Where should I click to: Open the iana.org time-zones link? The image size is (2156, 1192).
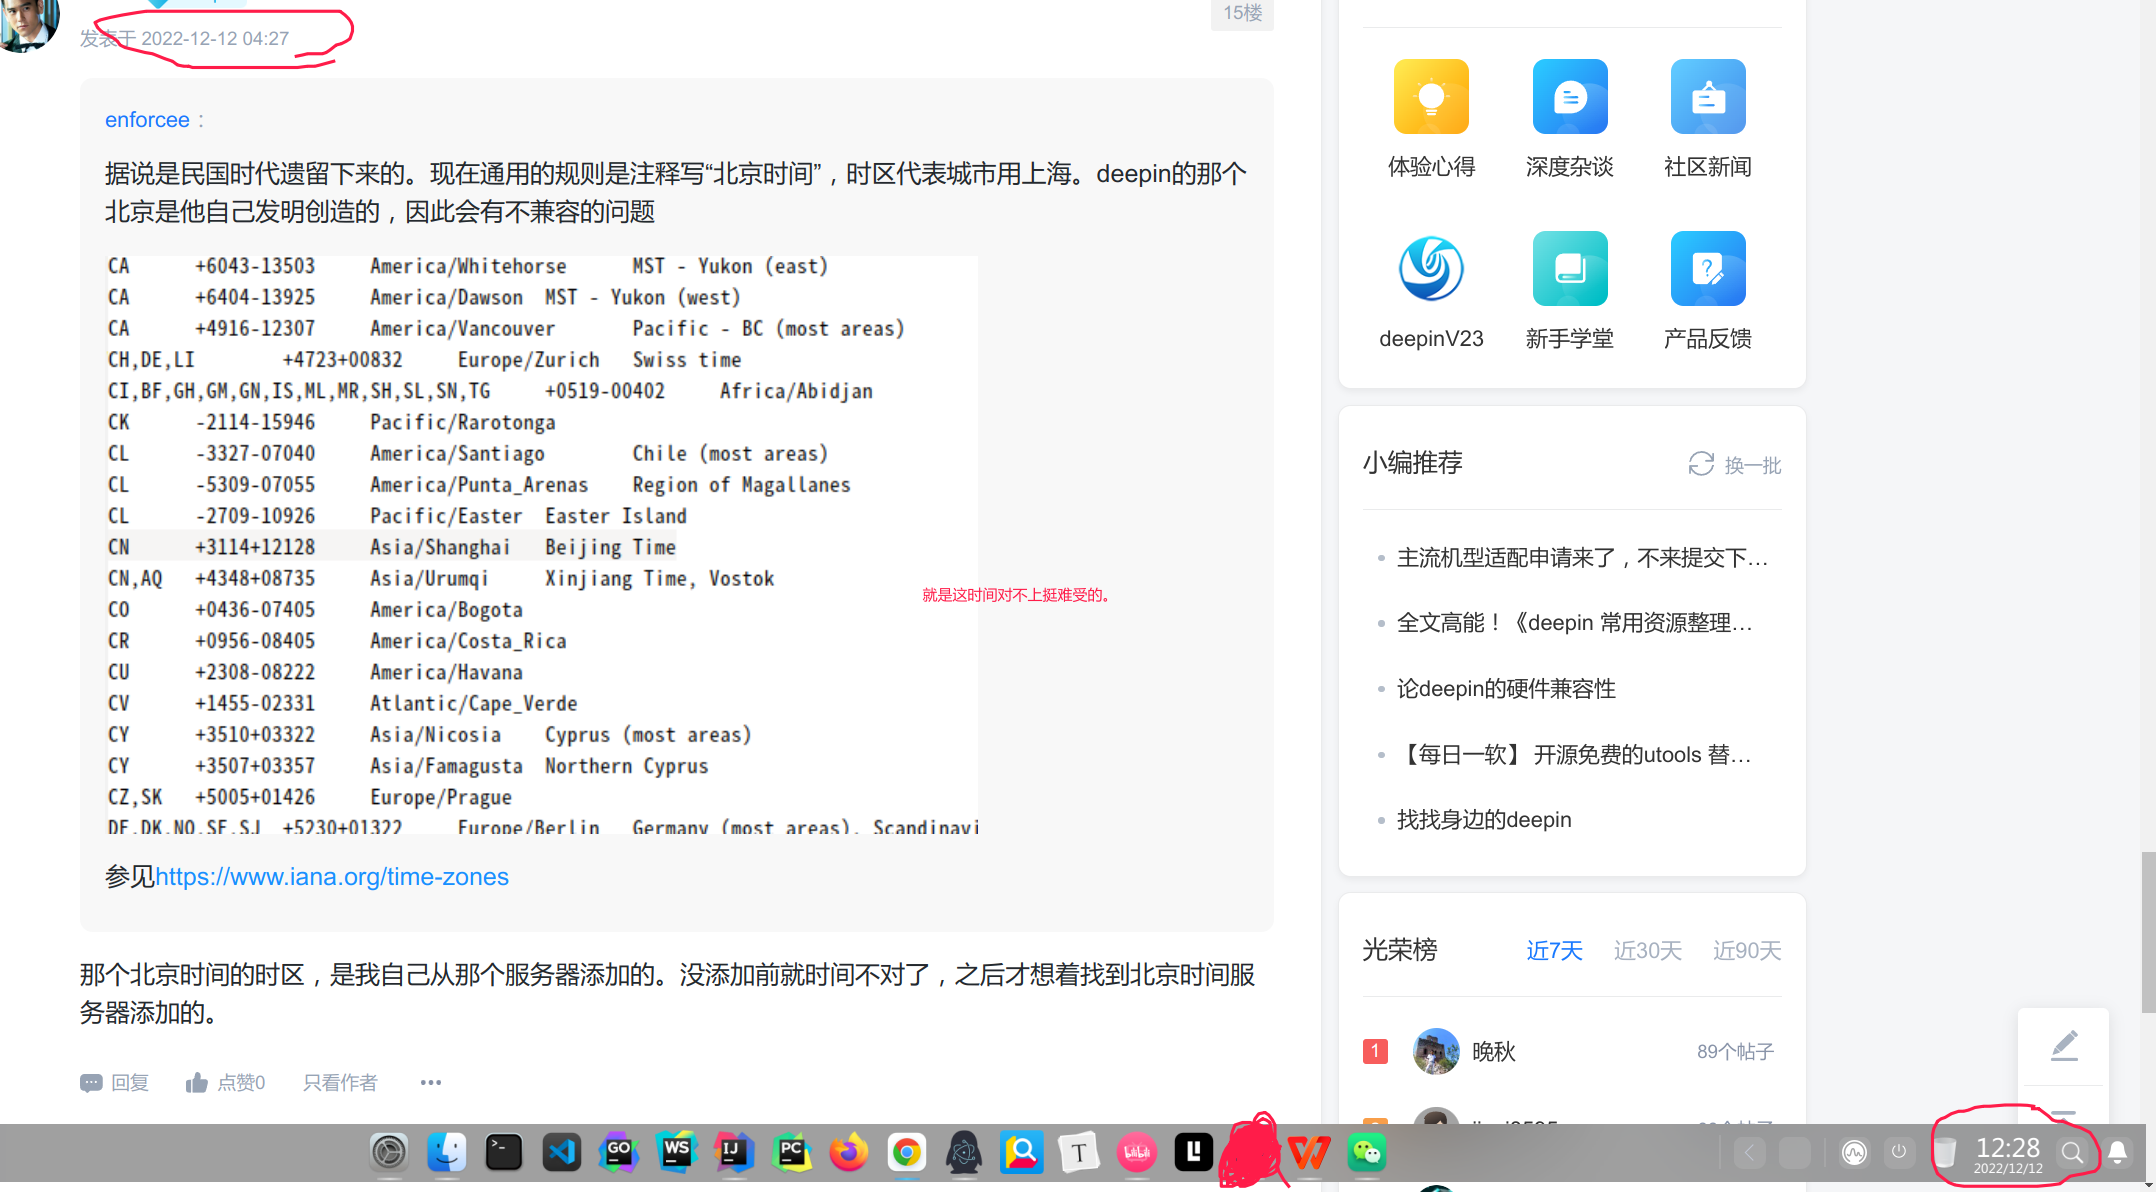(332, 877)
